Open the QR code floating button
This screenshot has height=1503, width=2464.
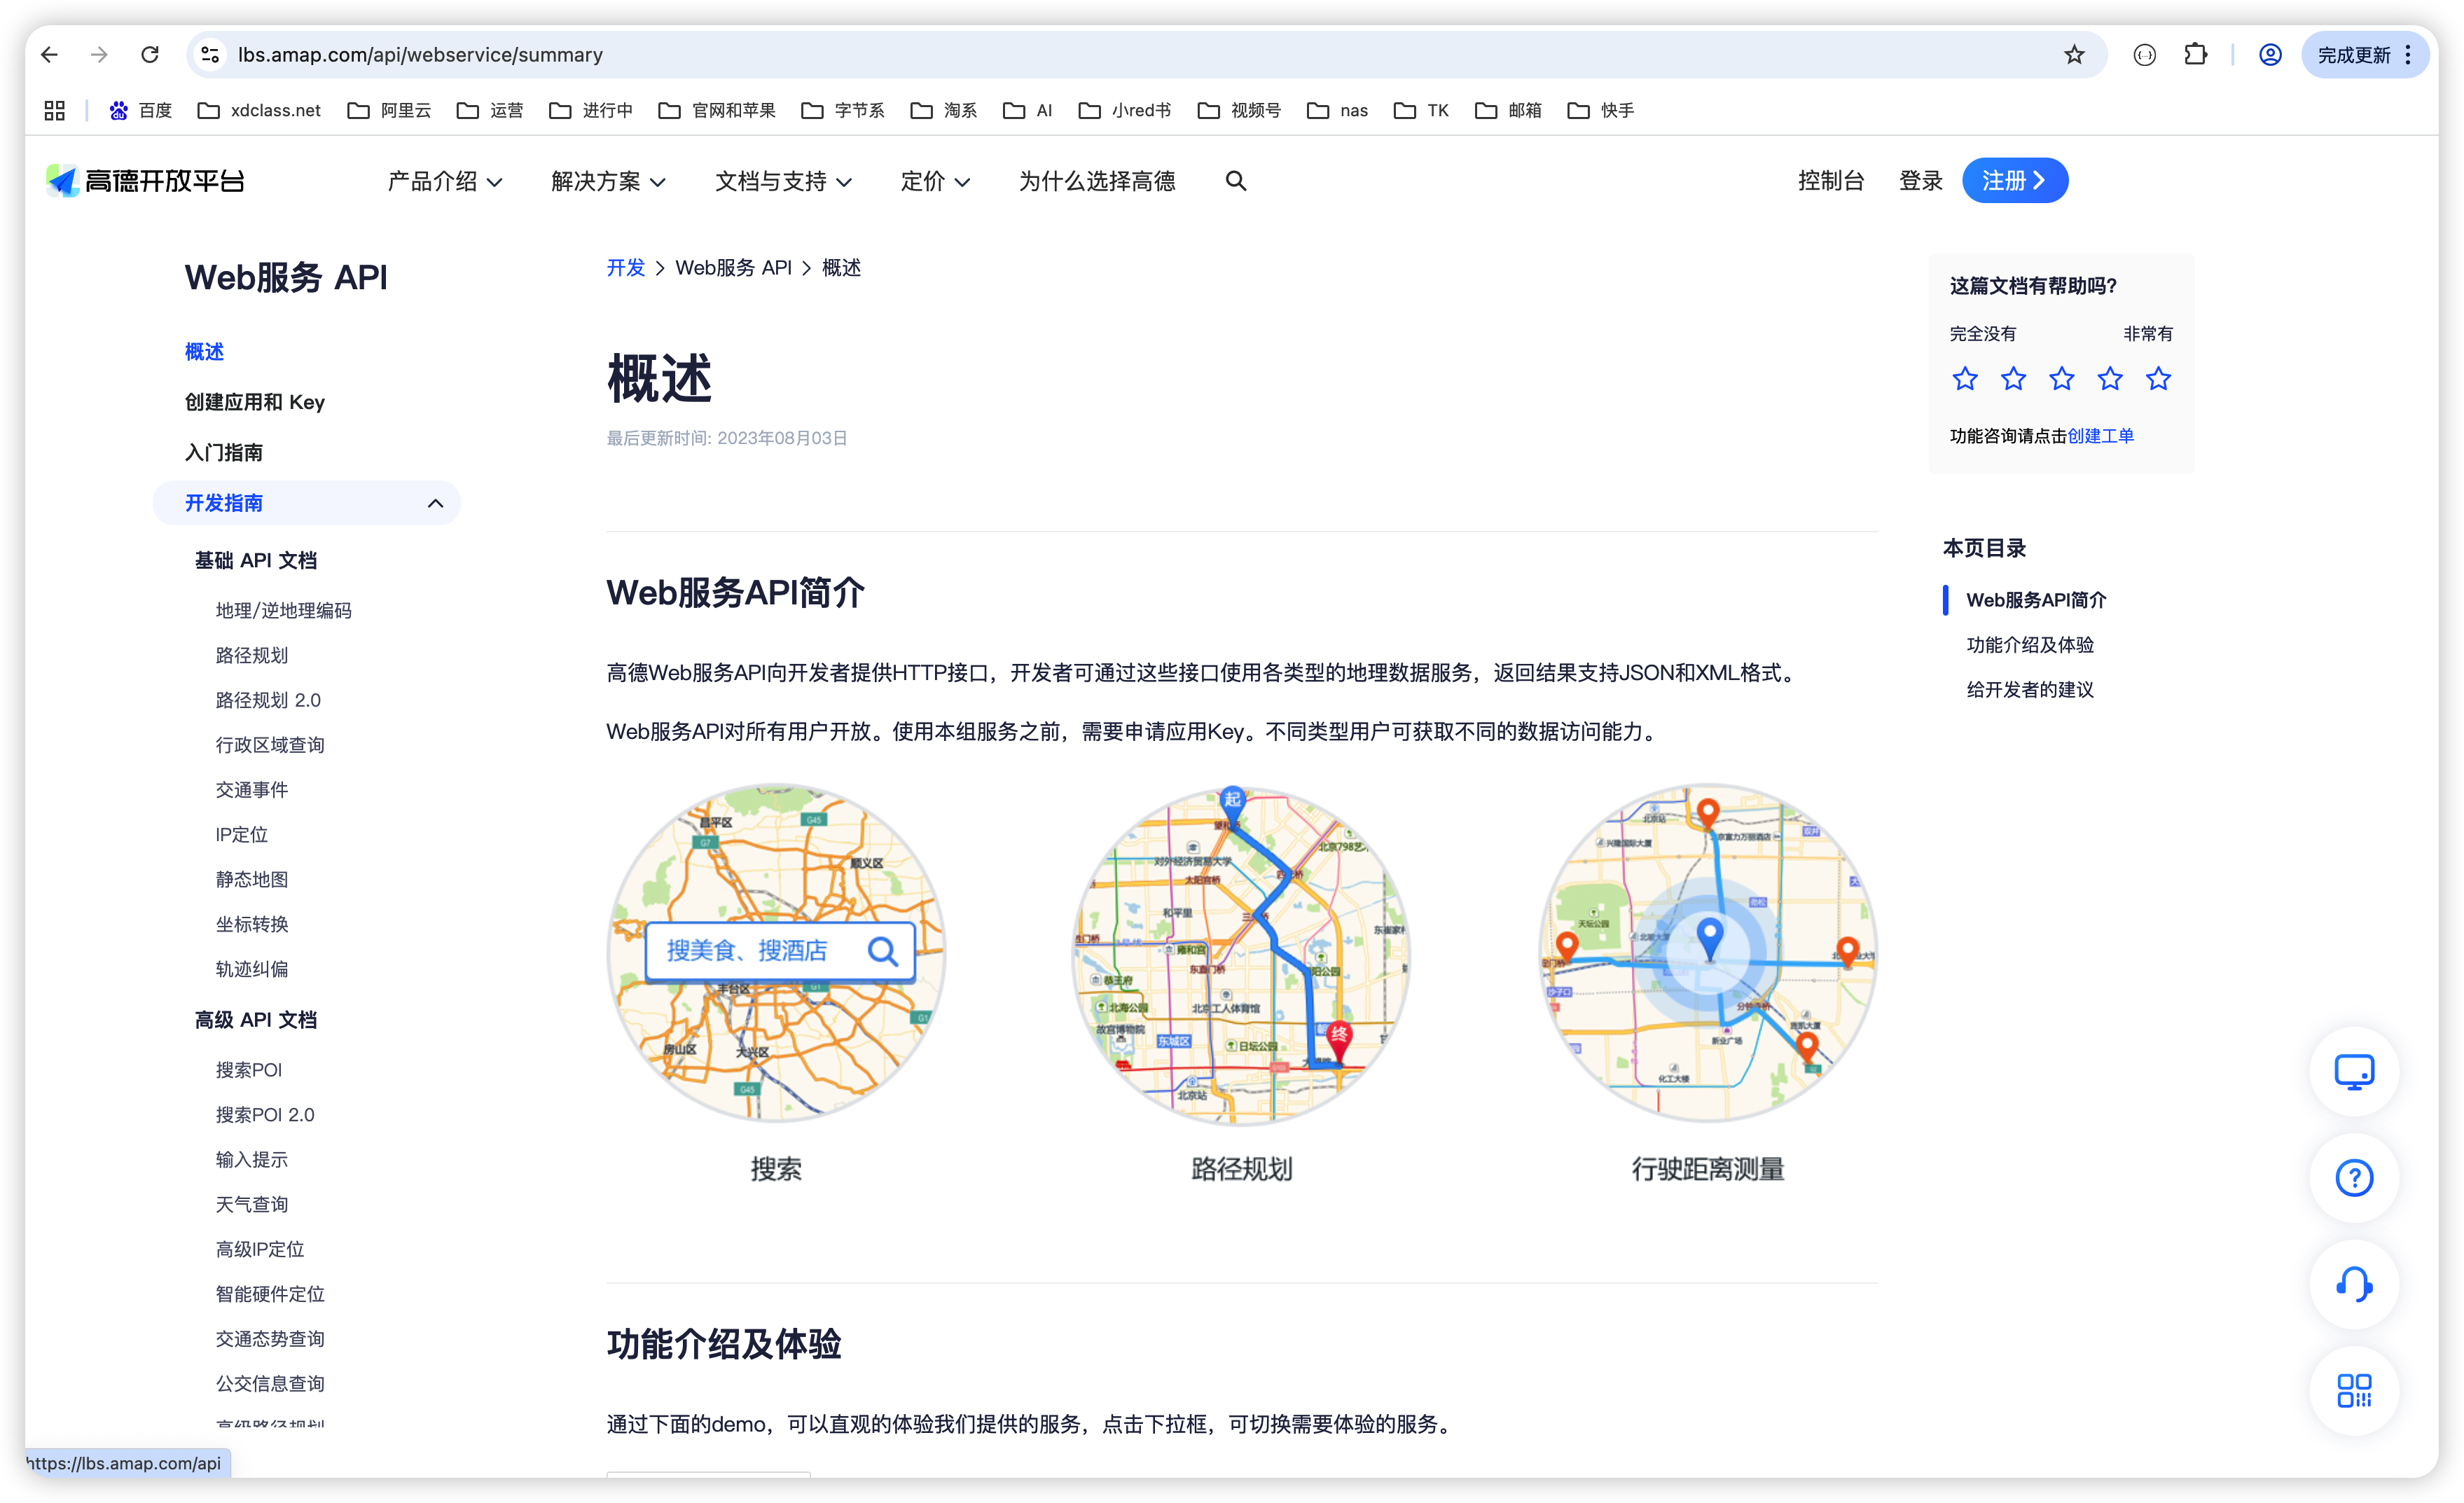pos(2354,1390)
